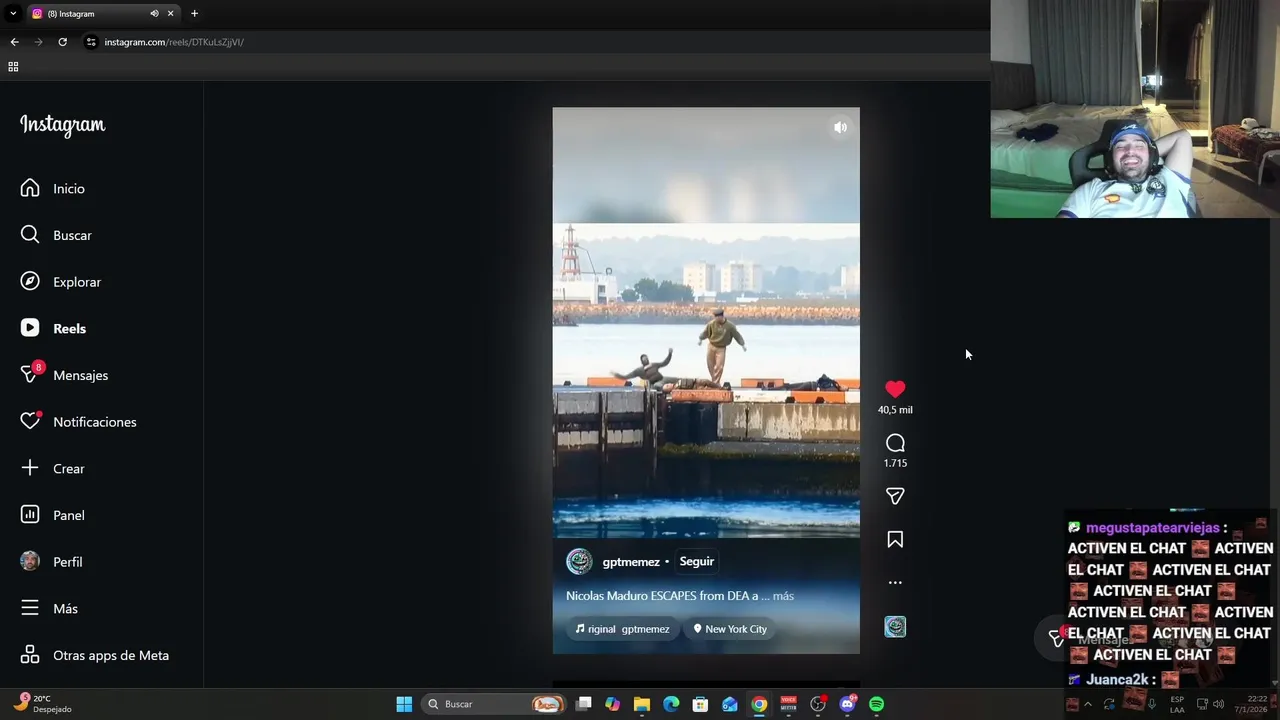Open original audio gptmemez chip
Viewport: 1280px width, 720px height.
click(x=622, y=629)
